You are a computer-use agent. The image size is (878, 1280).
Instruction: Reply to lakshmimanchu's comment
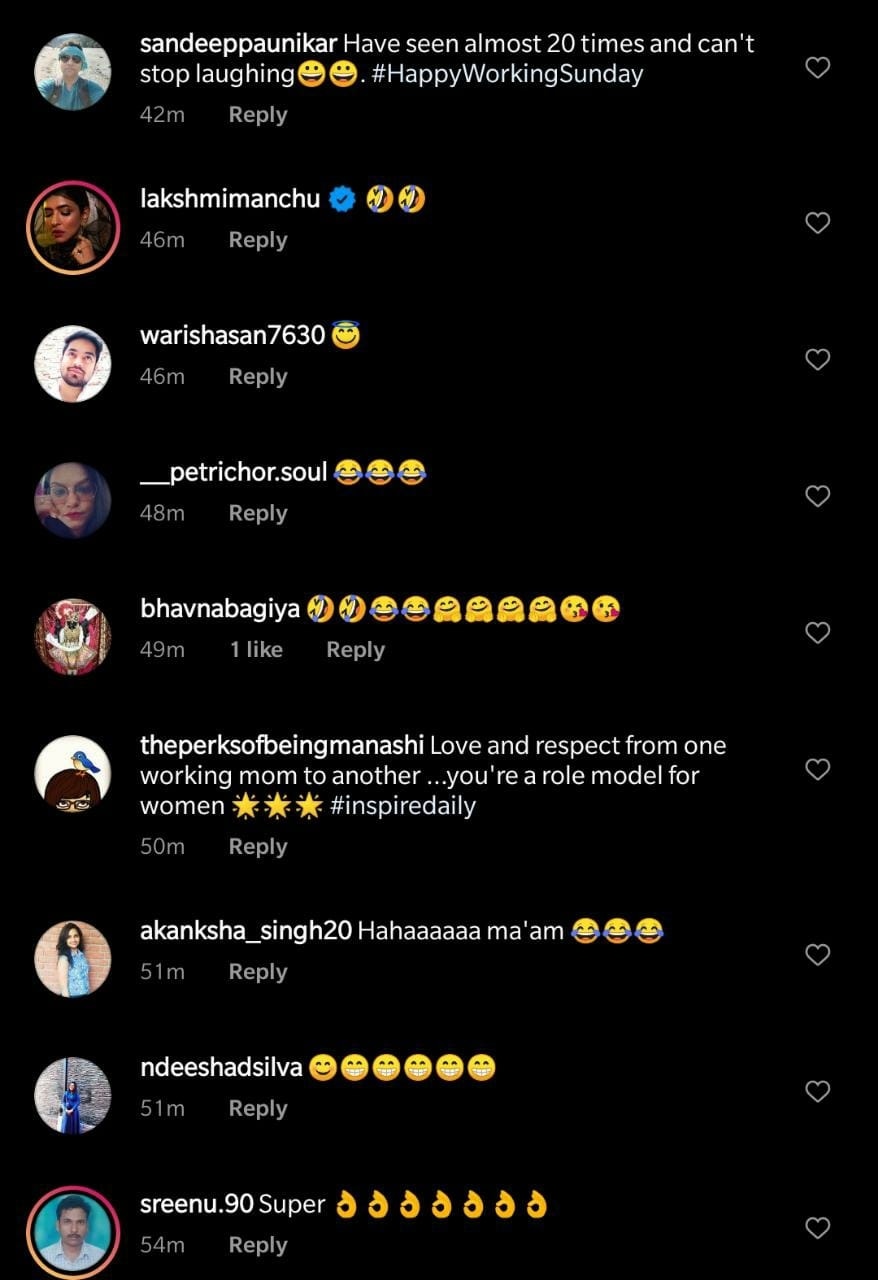coord(257,240)
